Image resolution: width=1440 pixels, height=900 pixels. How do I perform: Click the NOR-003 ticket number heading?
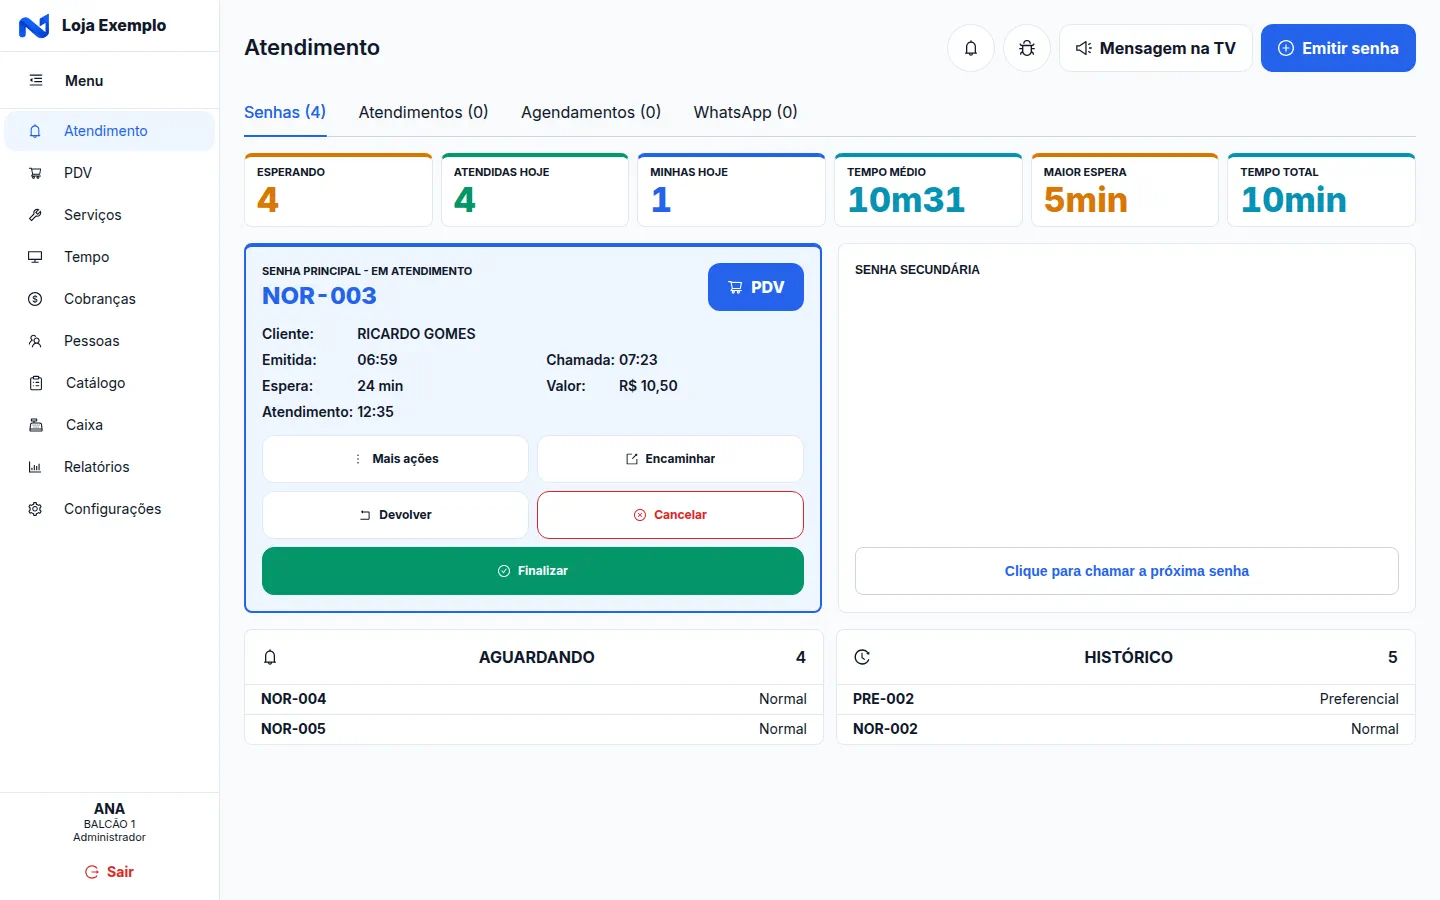[x=319, y=296]
